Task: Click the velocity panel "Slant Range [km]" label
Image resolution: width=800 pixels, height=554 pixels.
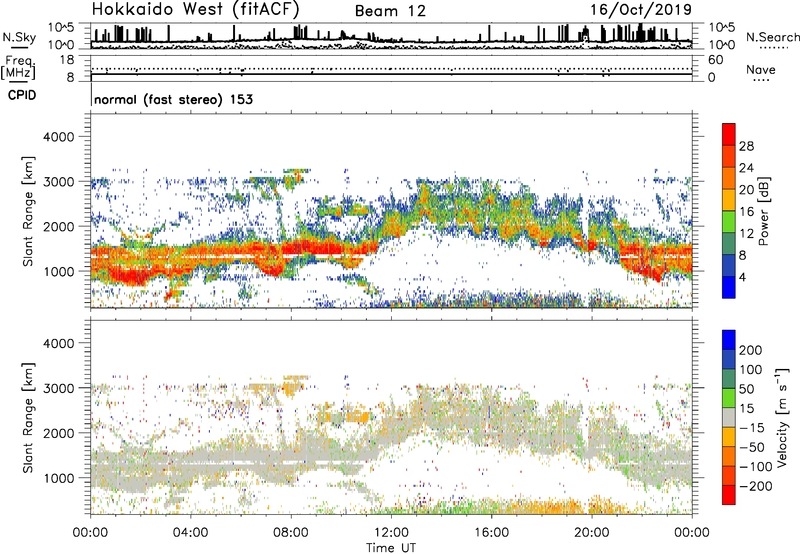Action: [x=28, y=418]
